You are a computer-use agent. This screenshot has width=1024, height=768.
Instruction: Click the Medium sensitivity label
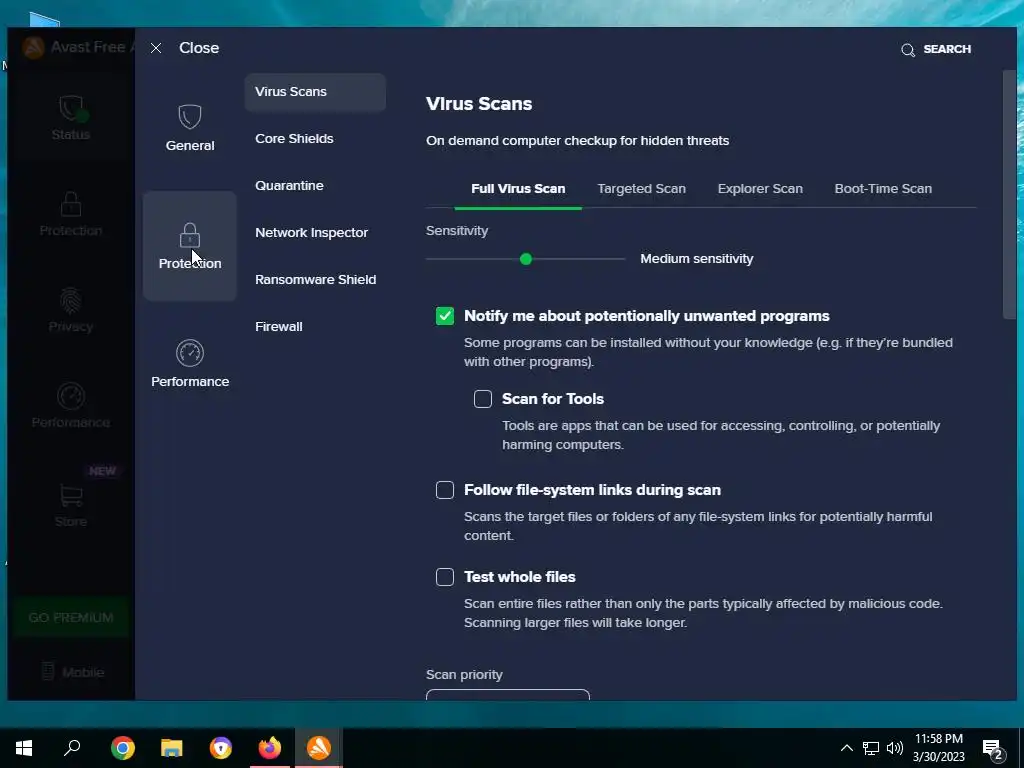point(696,259)
